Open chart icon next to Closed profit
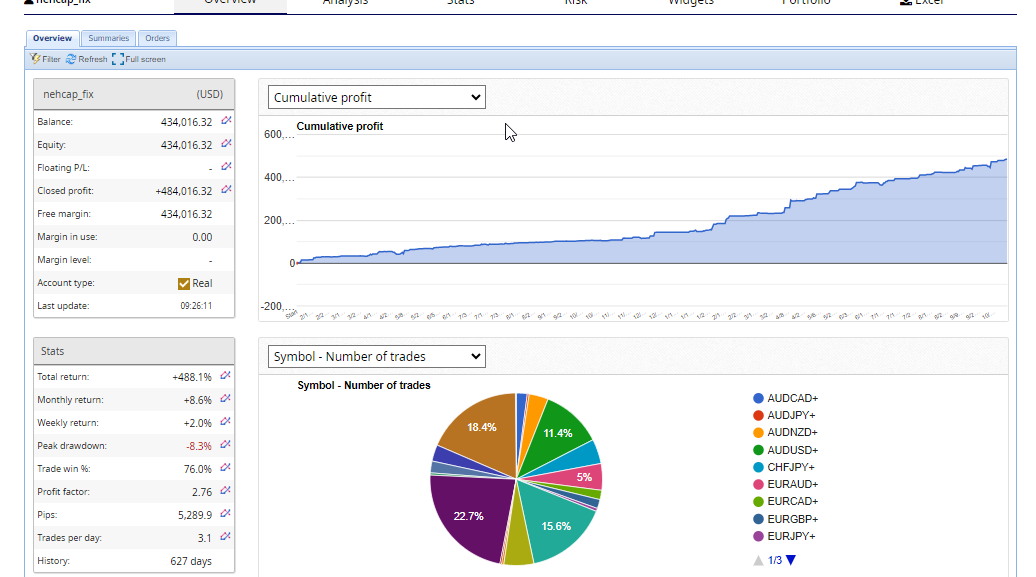The height and width of the screenshot is (577, 1036). [226, 190]
